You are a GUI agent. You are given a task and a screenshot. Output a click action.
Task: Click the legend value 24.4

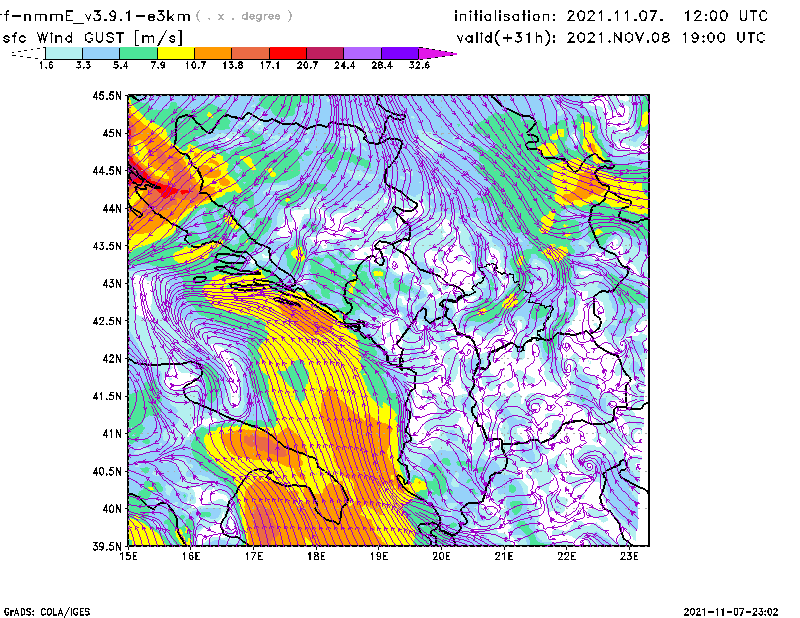click(344, 65)
